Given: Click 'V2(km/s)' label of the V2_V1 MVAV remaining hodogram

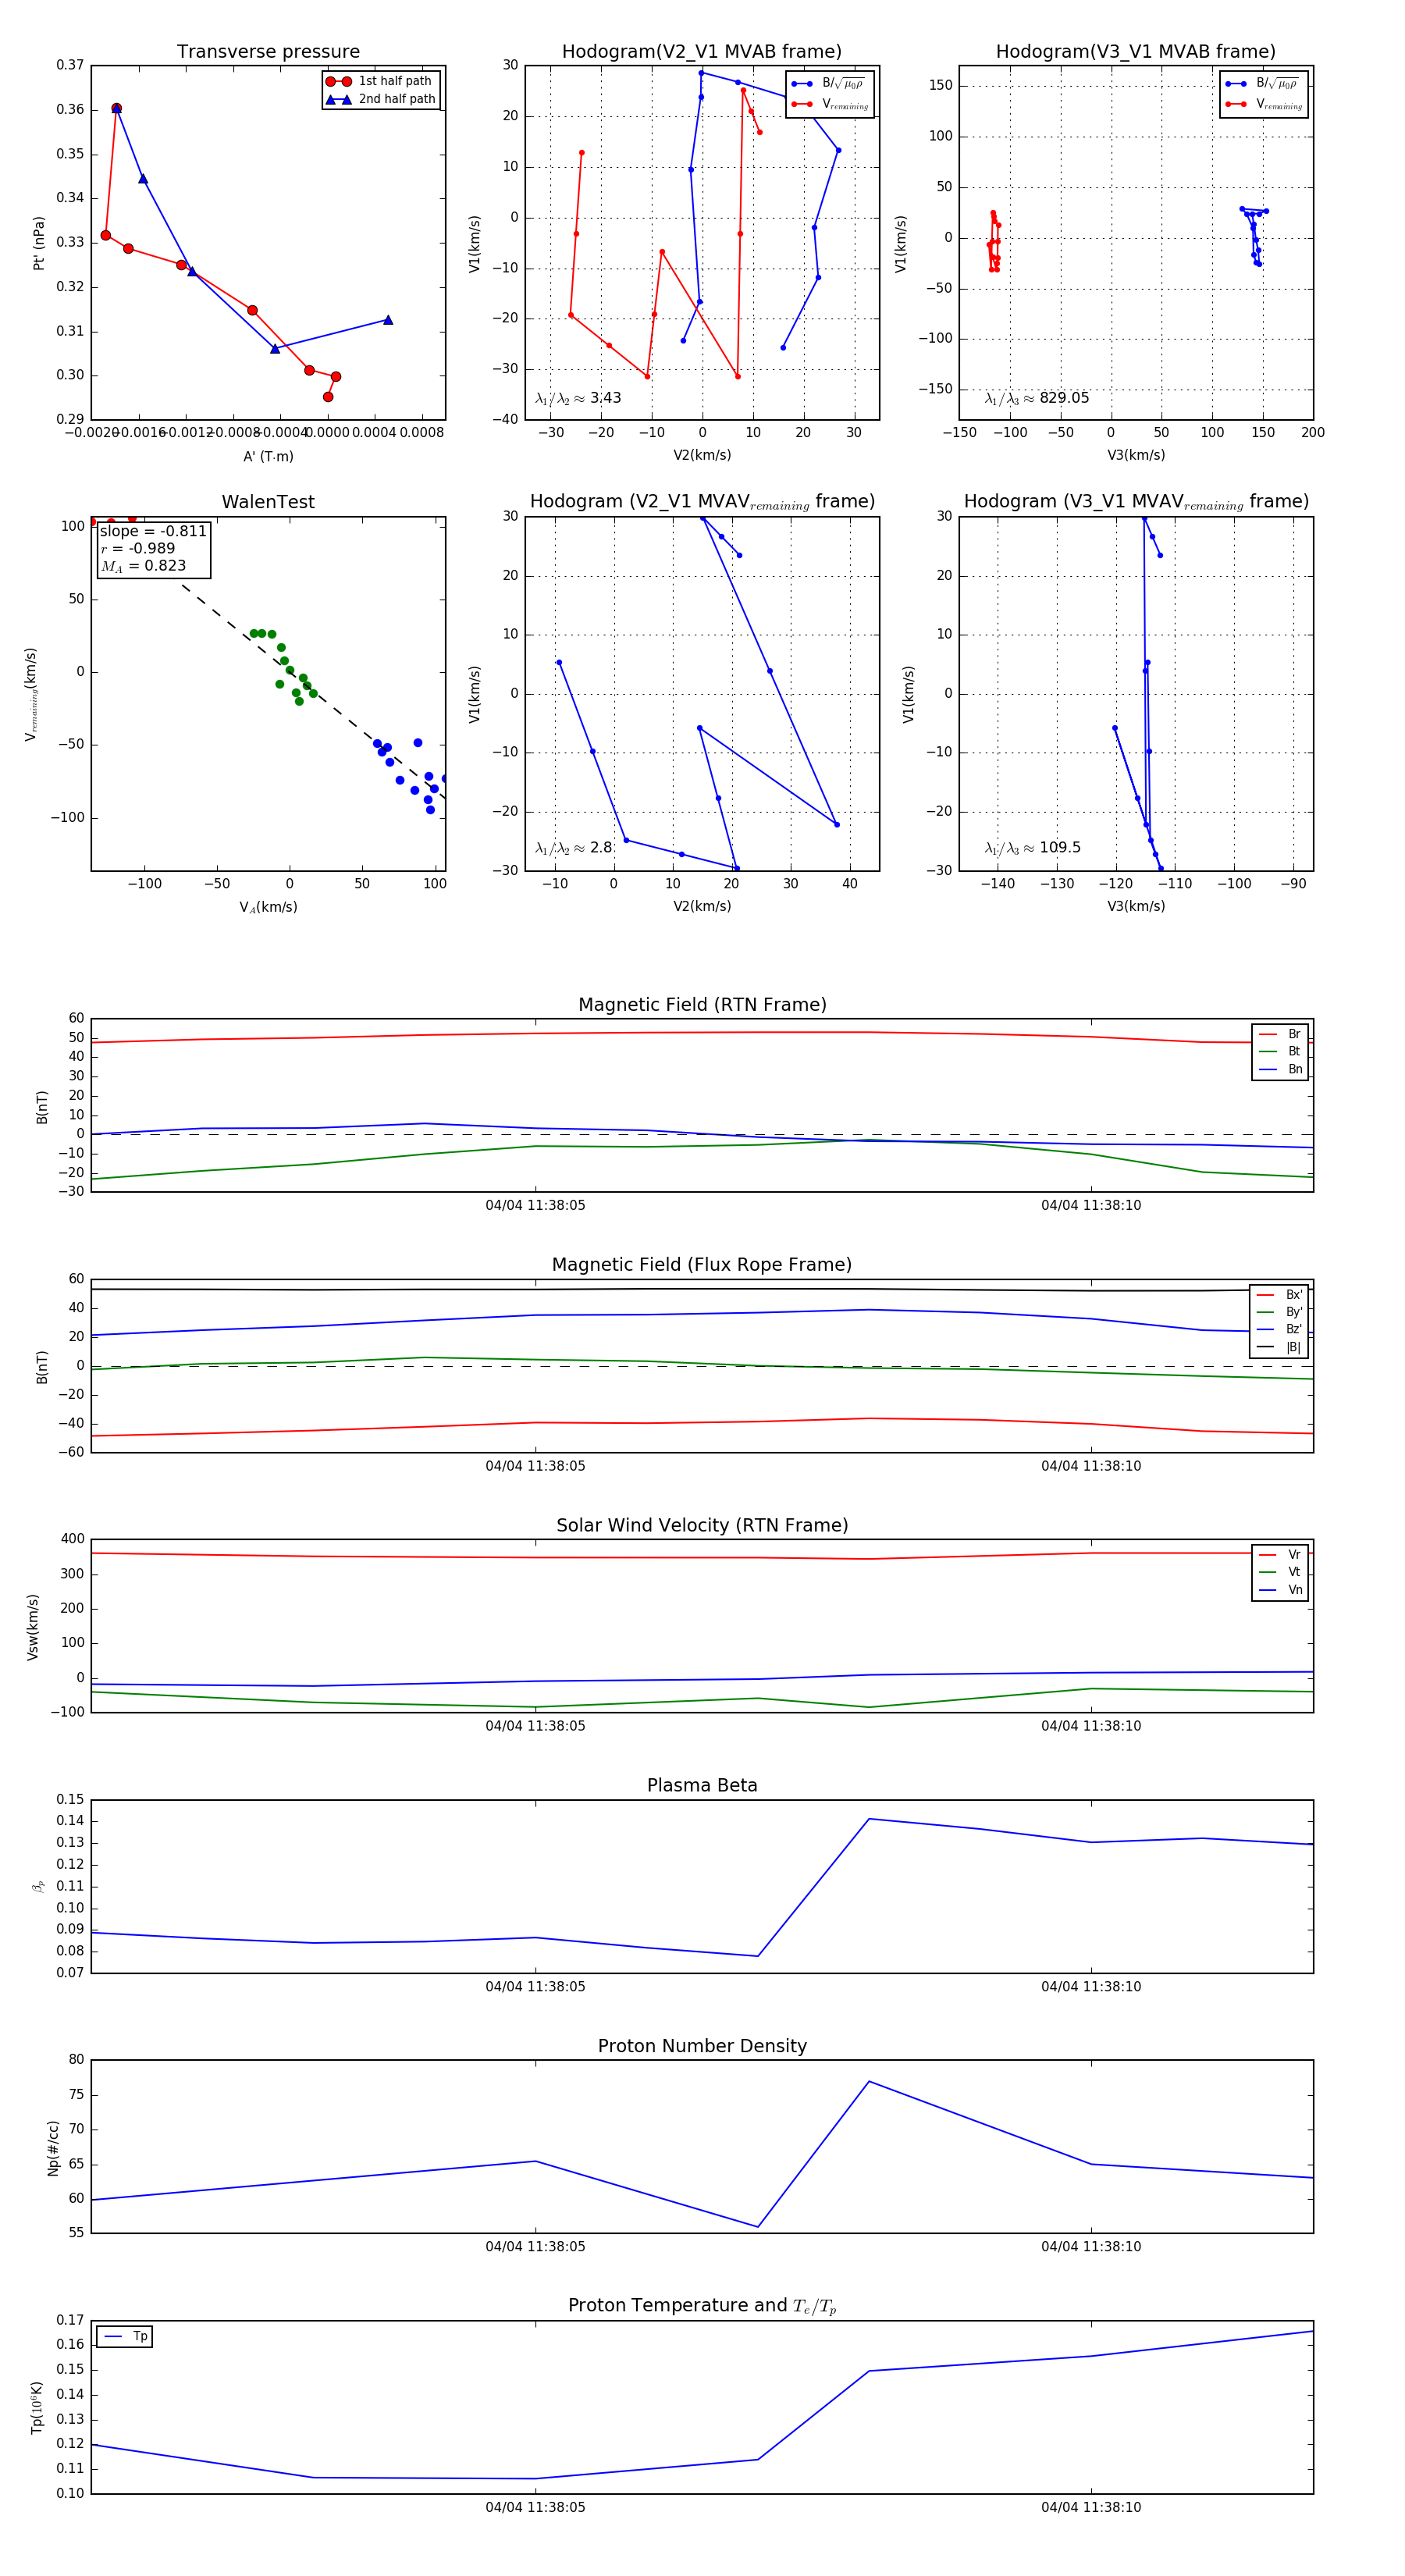Looking at the screenshot, I should [x=702, y=906].
